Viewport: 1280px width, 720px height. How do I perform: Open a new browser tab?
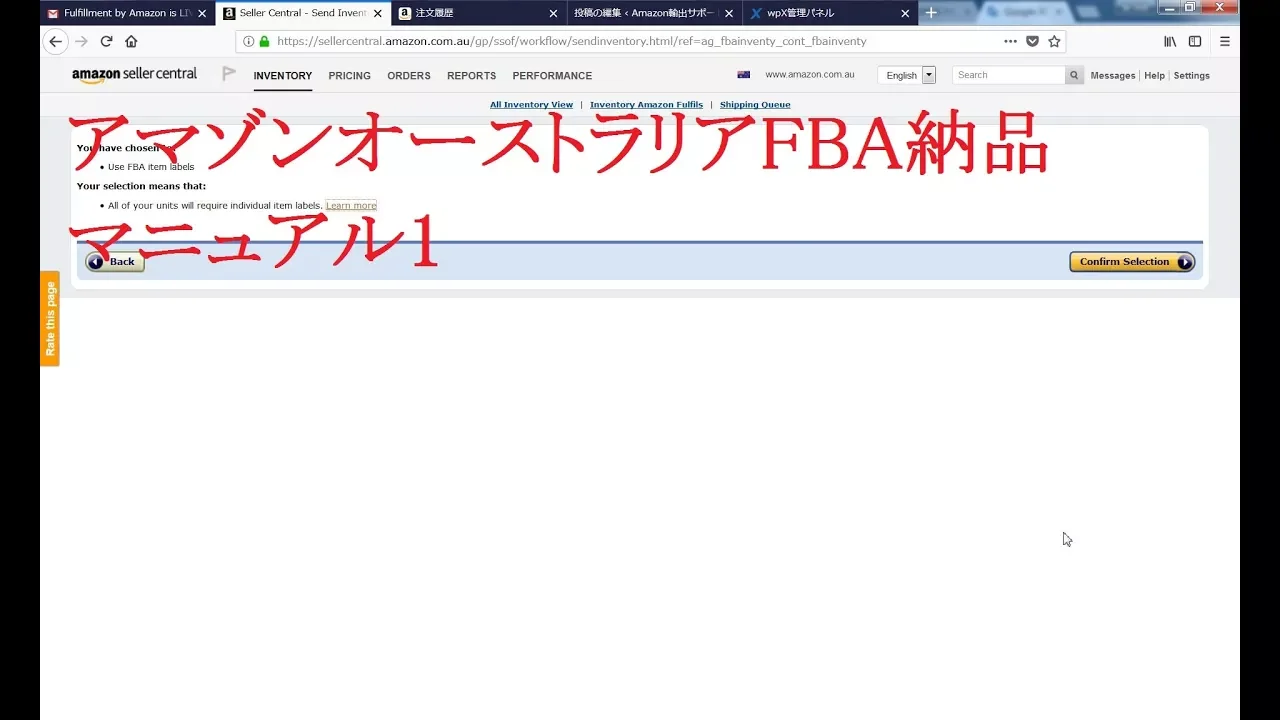(931, 13)
